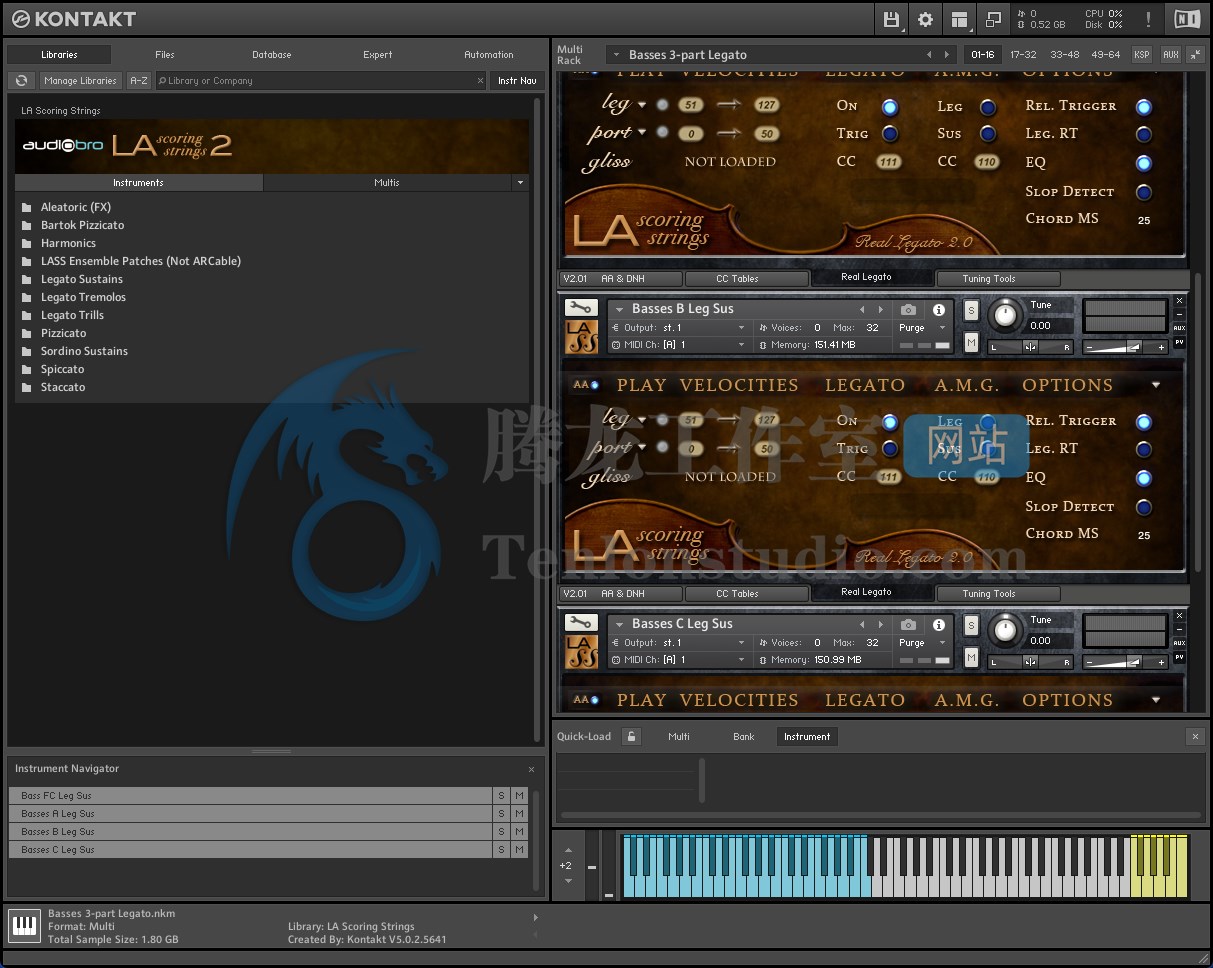1213x968 pixels.
Task: Open the Quick-Load catalog lock icon
Action: (631, 736)
